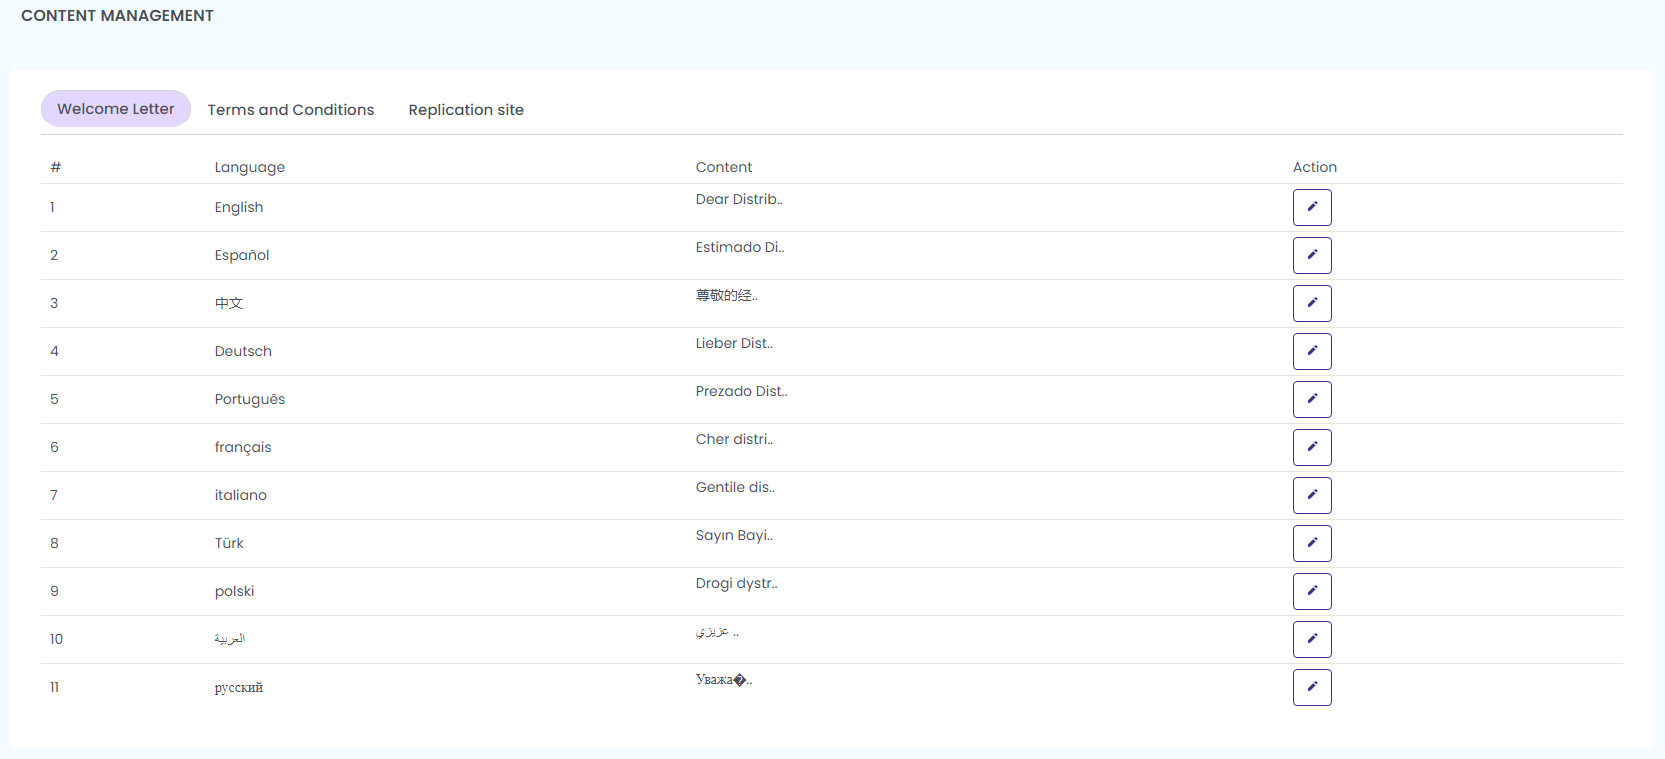Edit the Türk welcome letter
1665x759 pixels.
click(1312, 543)
